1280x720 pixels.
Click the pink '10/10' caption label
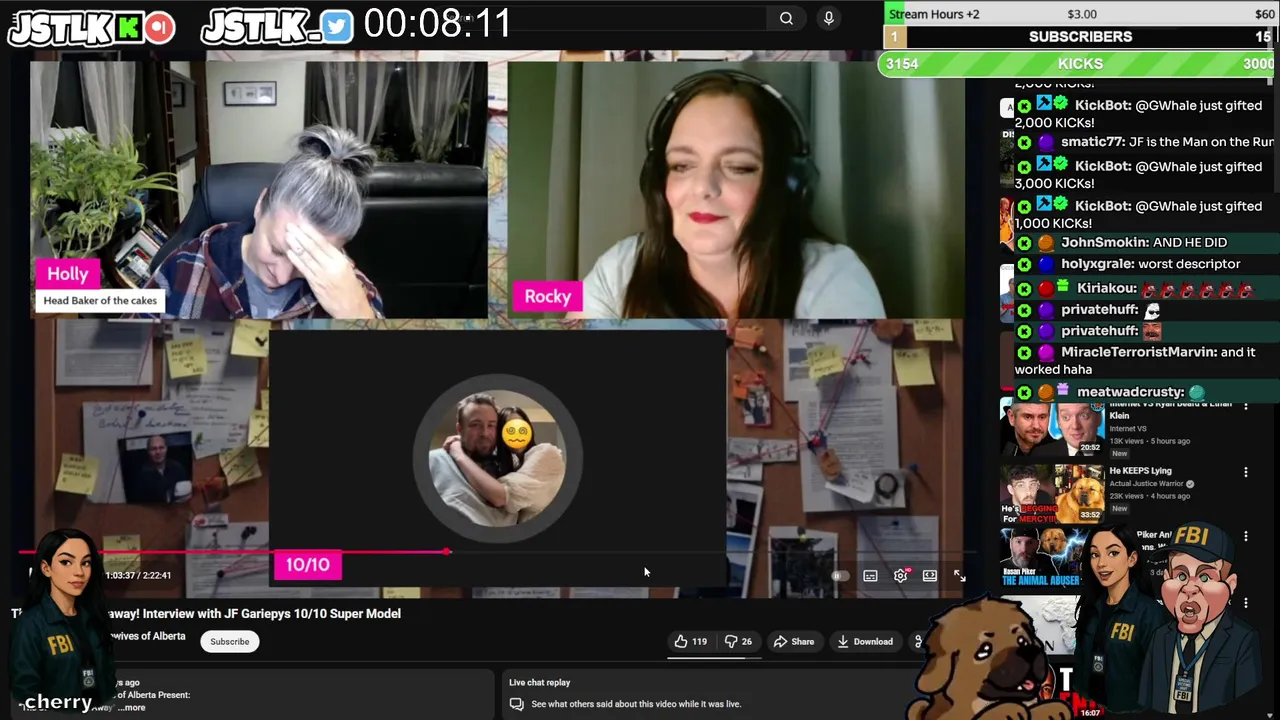308,565
